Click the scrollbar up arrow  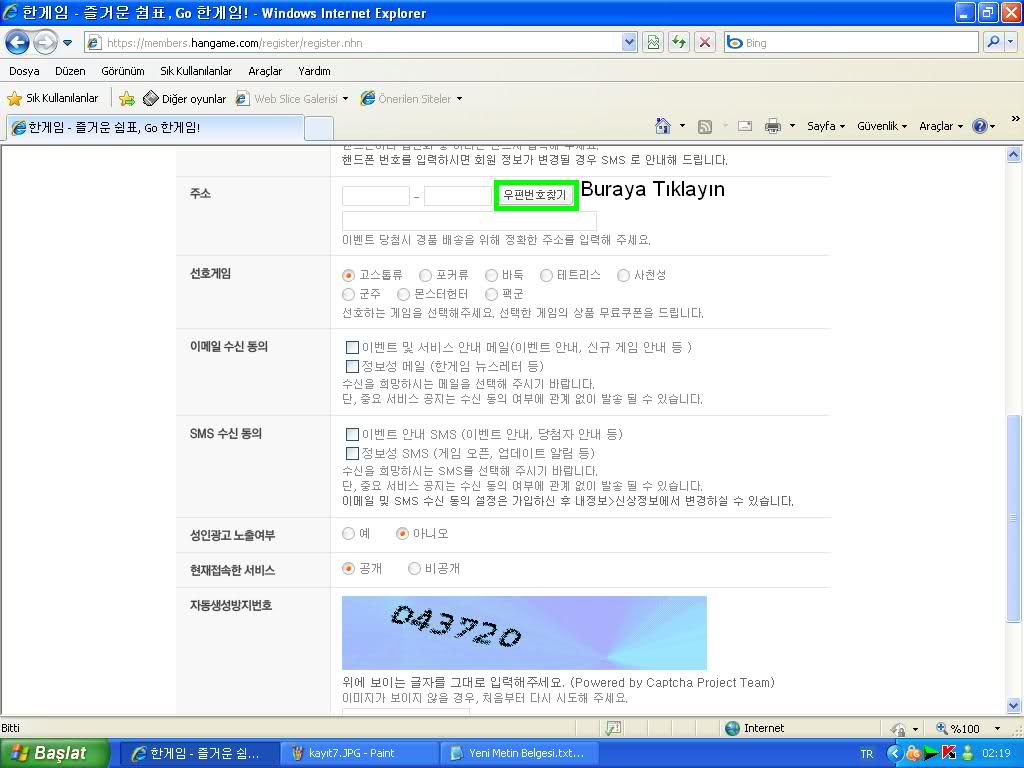[x=1013, y=155]
